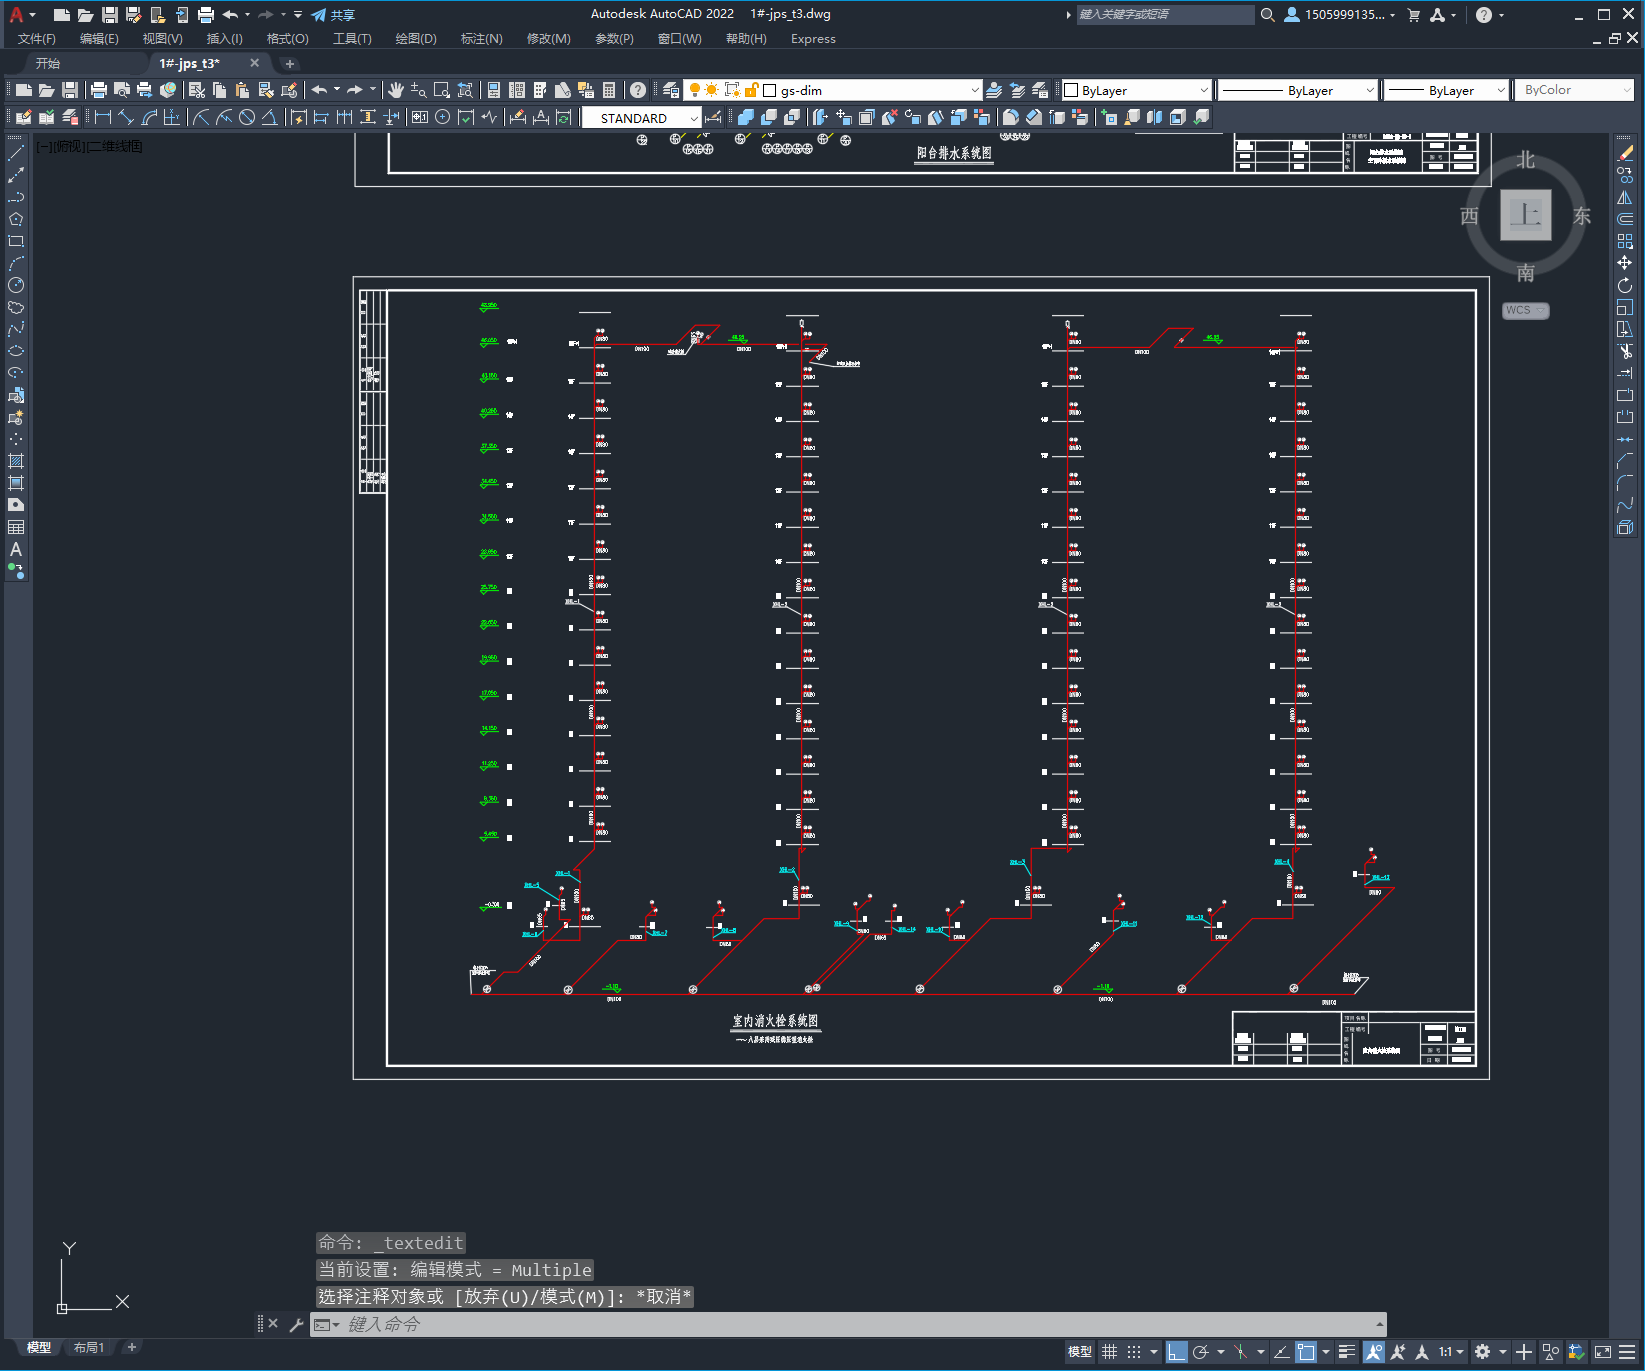Open the QuickCalc calculator icon
This screenshot has width=1645, height=1371.
[x=609, y=90]
